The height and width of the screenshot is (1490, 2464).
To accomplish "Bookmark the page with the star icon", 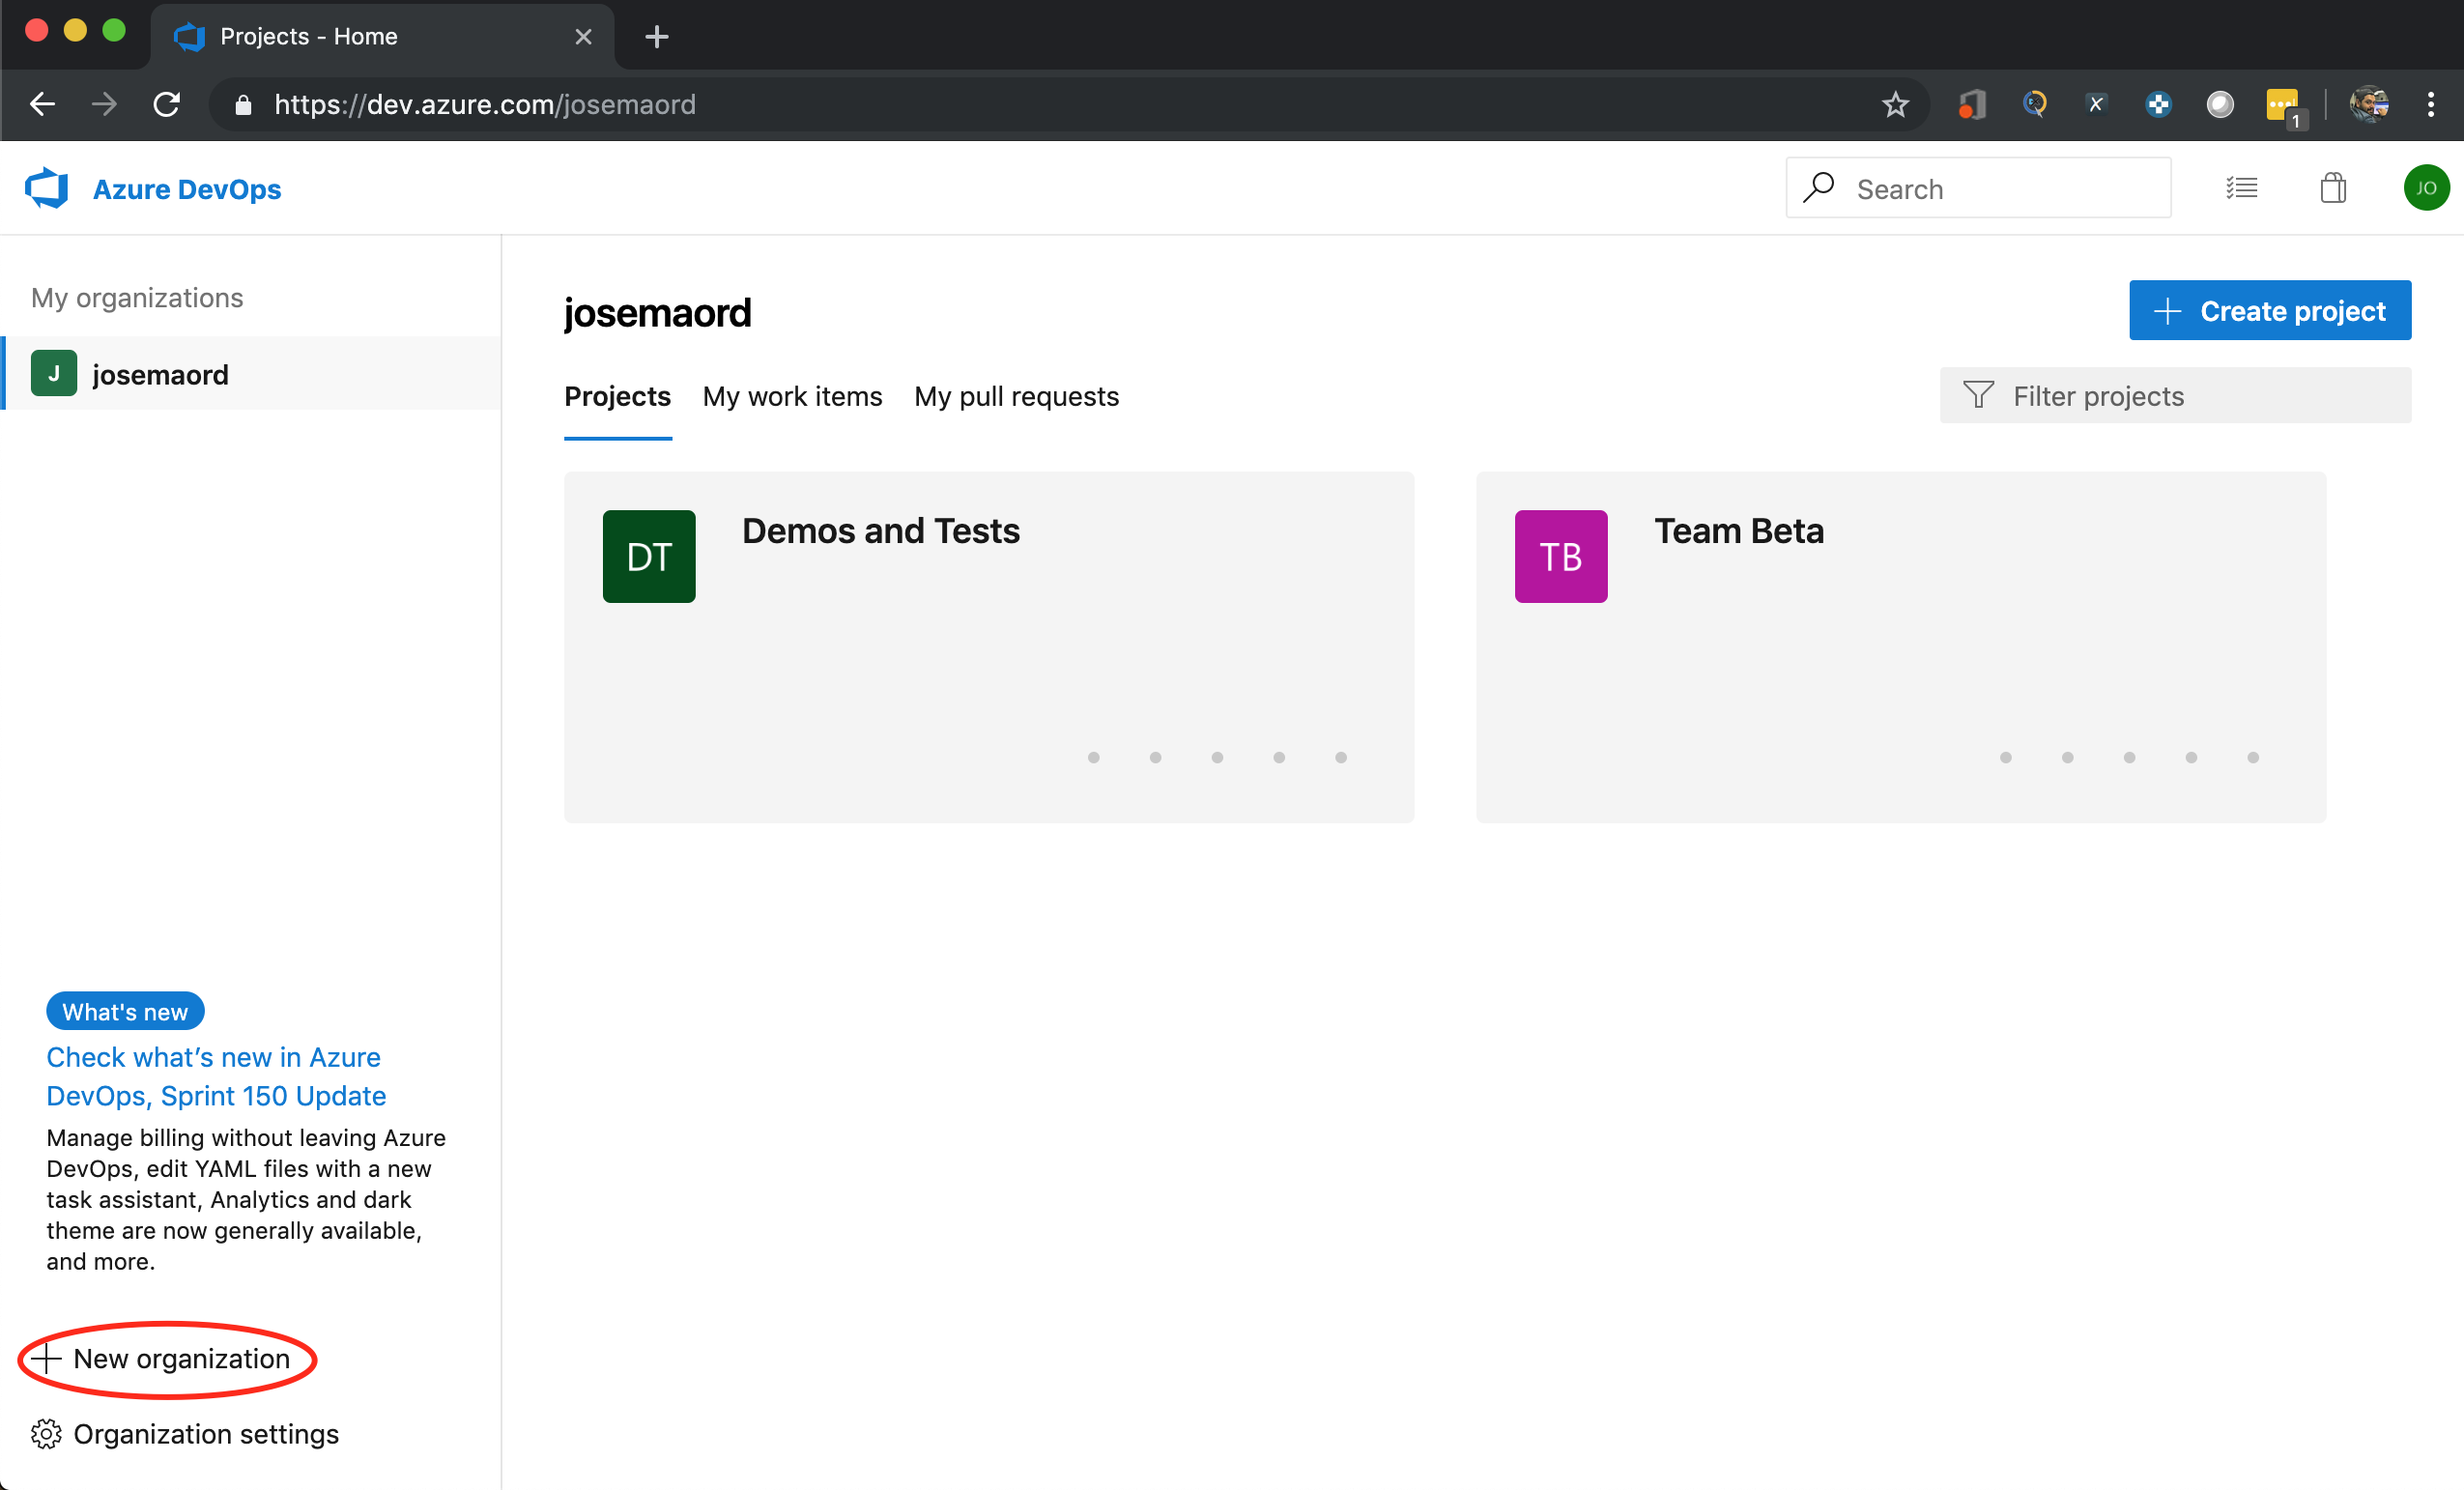I will click(1895, 104).
